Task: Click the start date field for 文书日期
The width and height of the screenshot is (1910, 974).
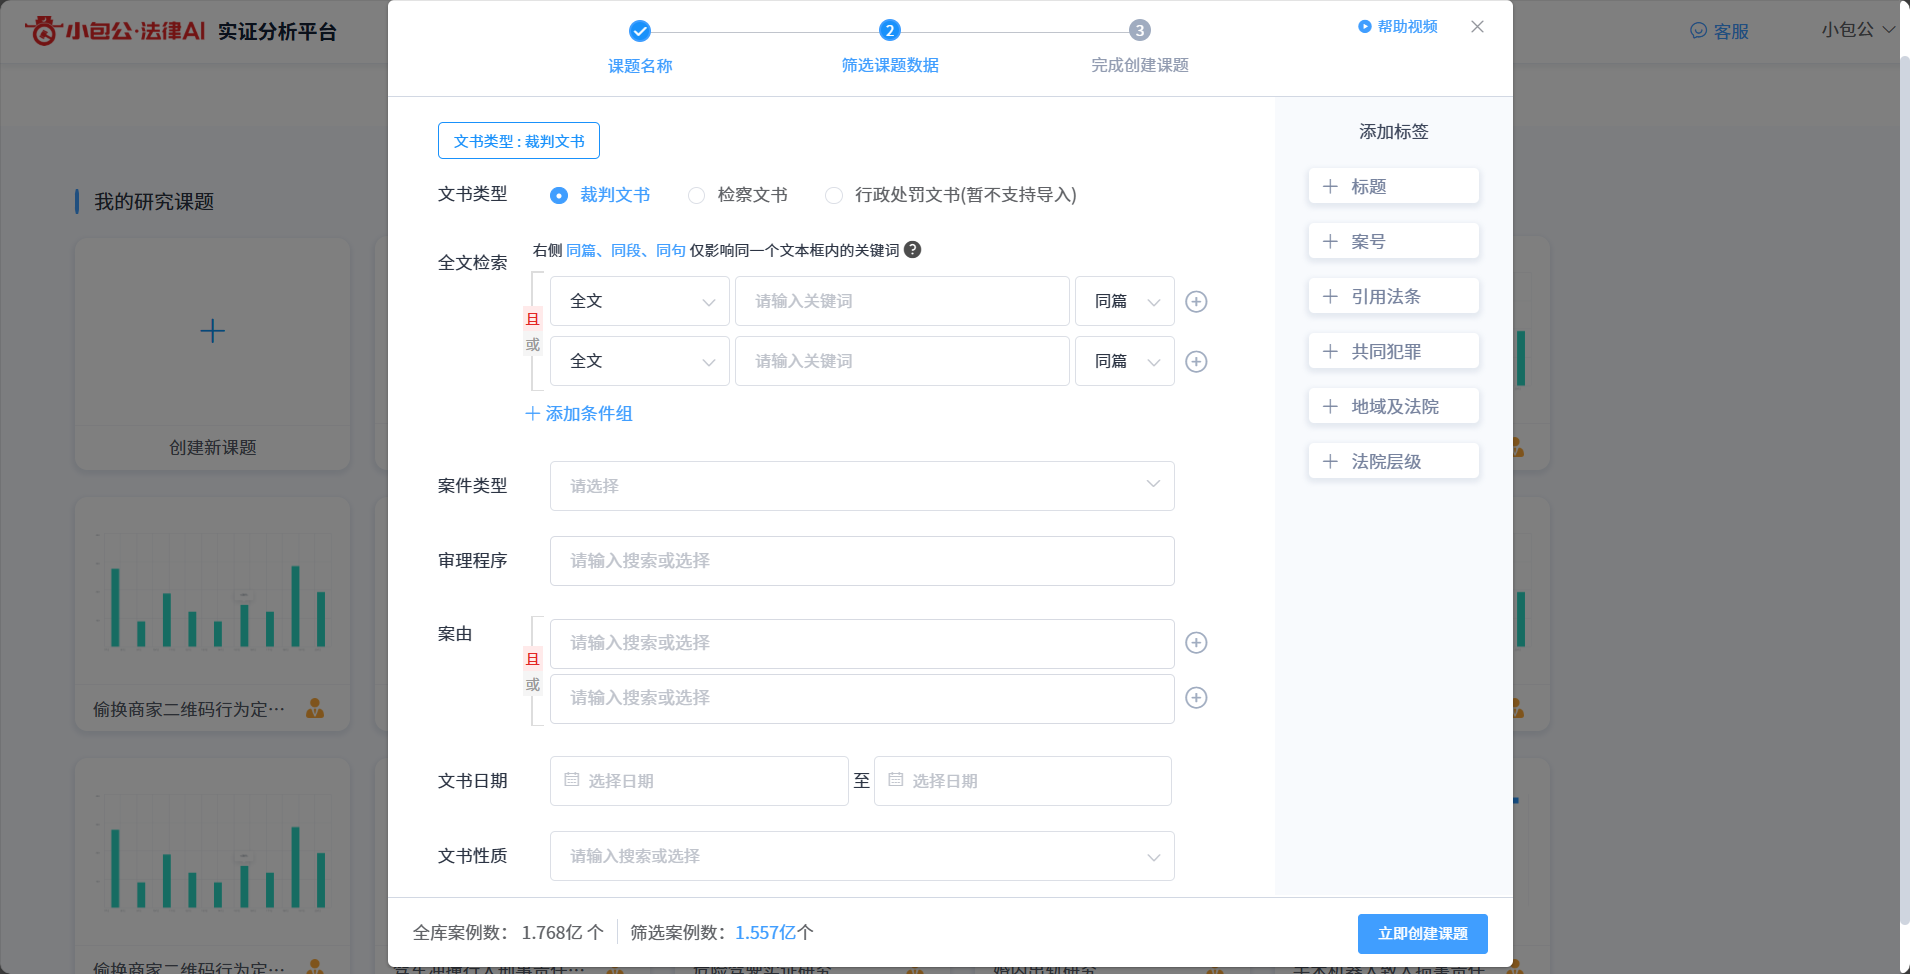Action: tap(699, 781)
